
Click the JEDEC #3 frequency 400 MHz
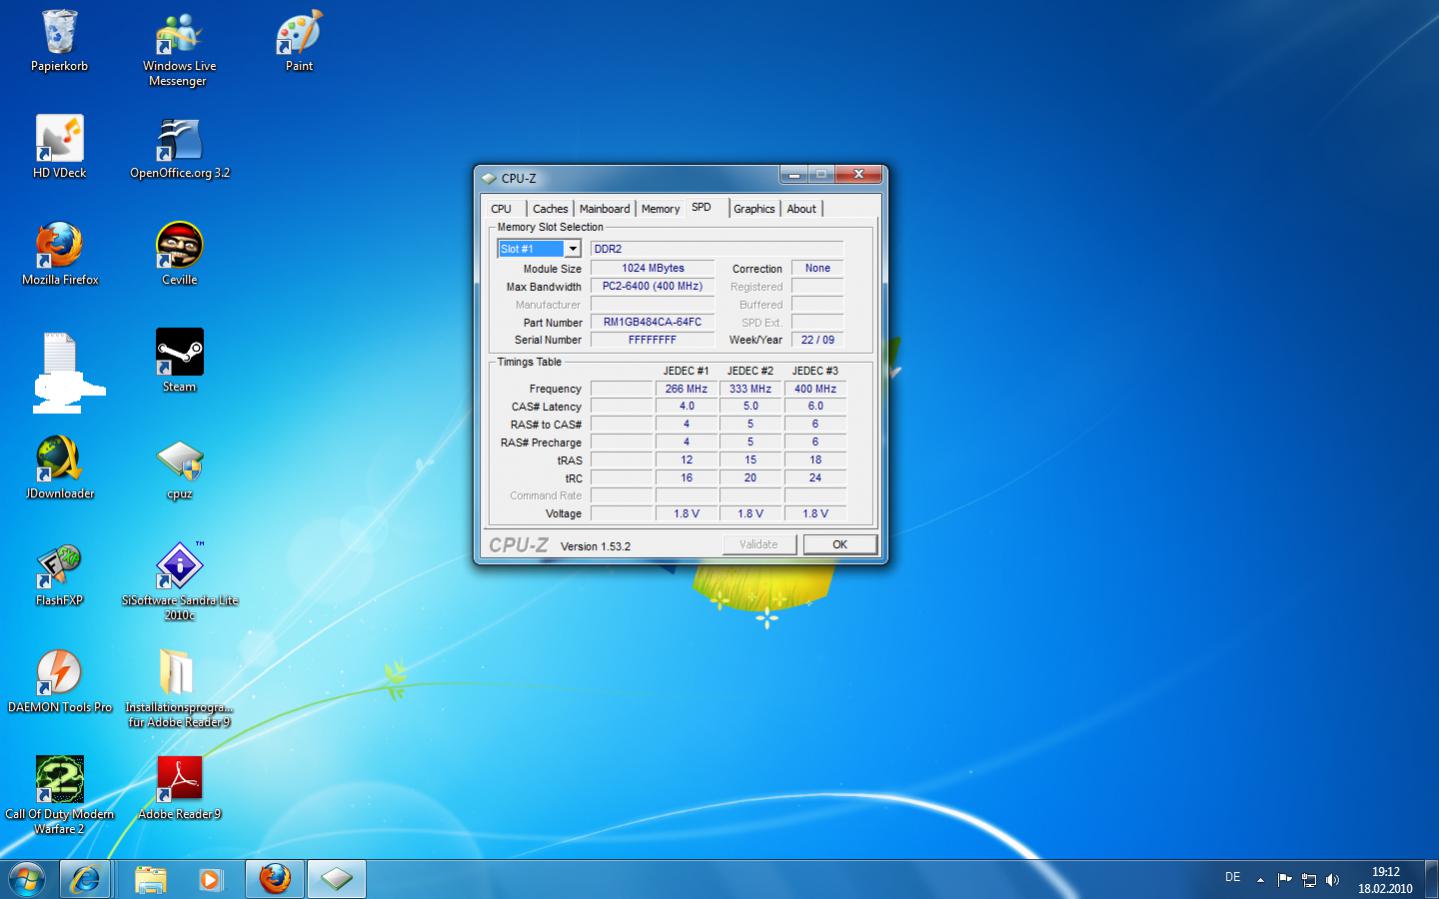(815, 389)
